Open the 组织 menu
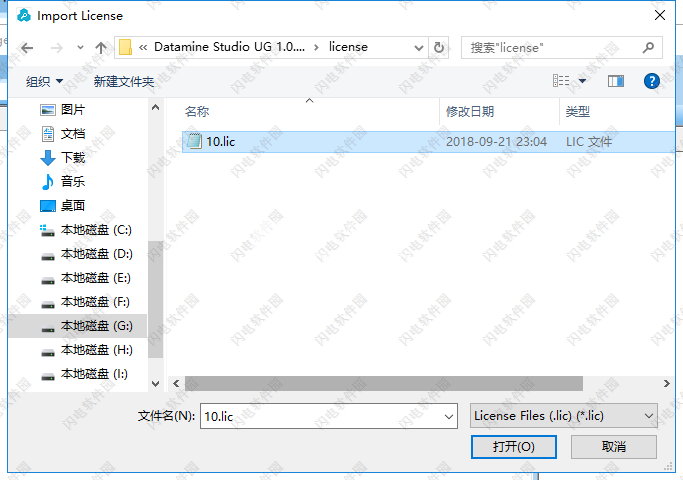This screenshot has height=480, width=683. pyautogui.click(x=44, y=81)
